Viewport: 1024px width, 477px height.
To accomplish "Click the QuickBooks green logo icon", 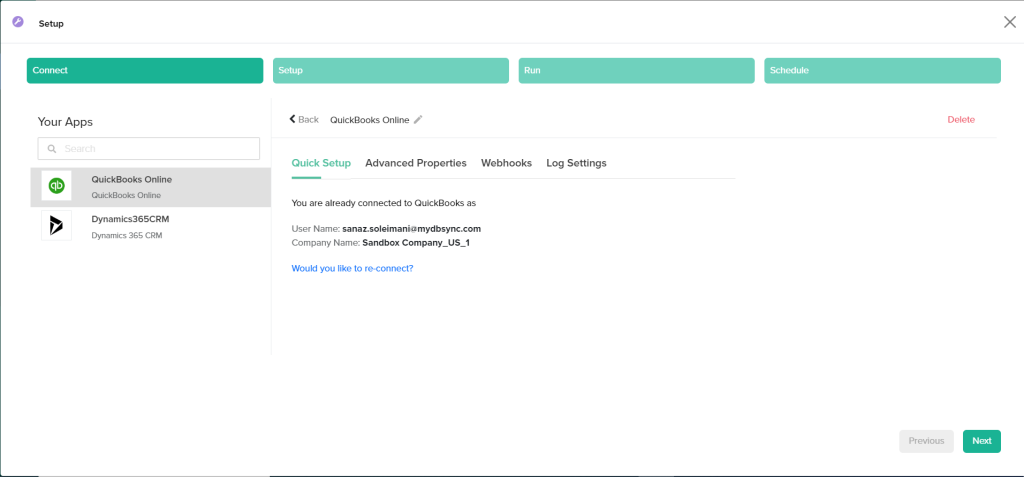I will click(x=56, y=186).
